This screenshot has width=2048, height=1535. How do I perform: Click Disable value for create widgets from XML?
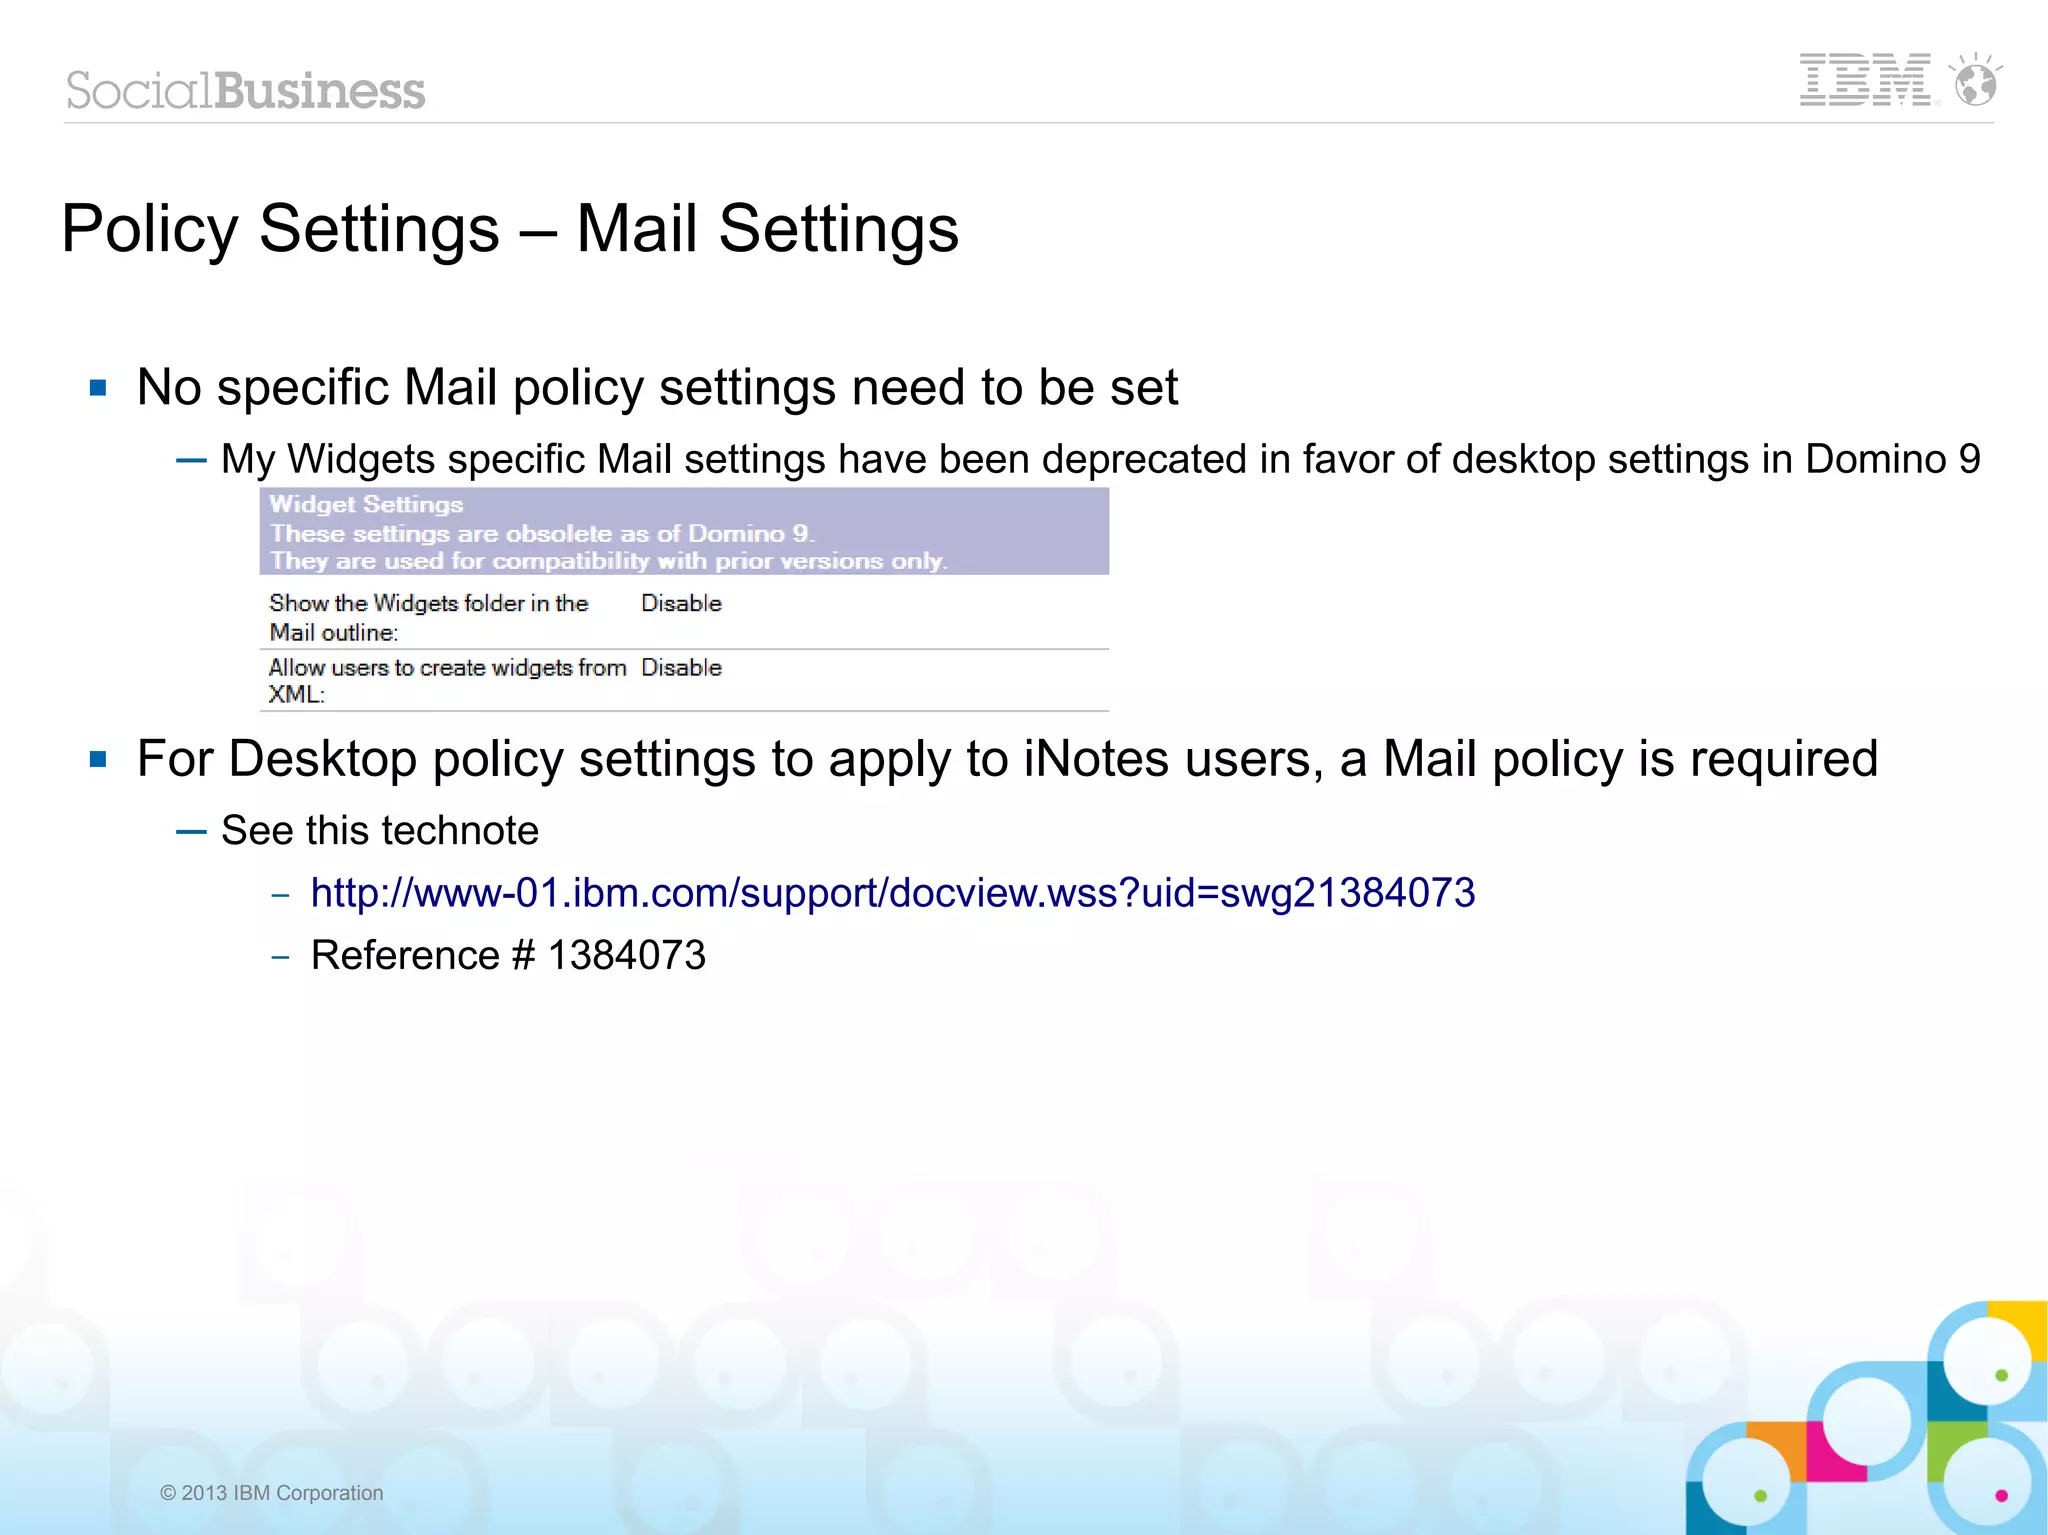(681, 667)
